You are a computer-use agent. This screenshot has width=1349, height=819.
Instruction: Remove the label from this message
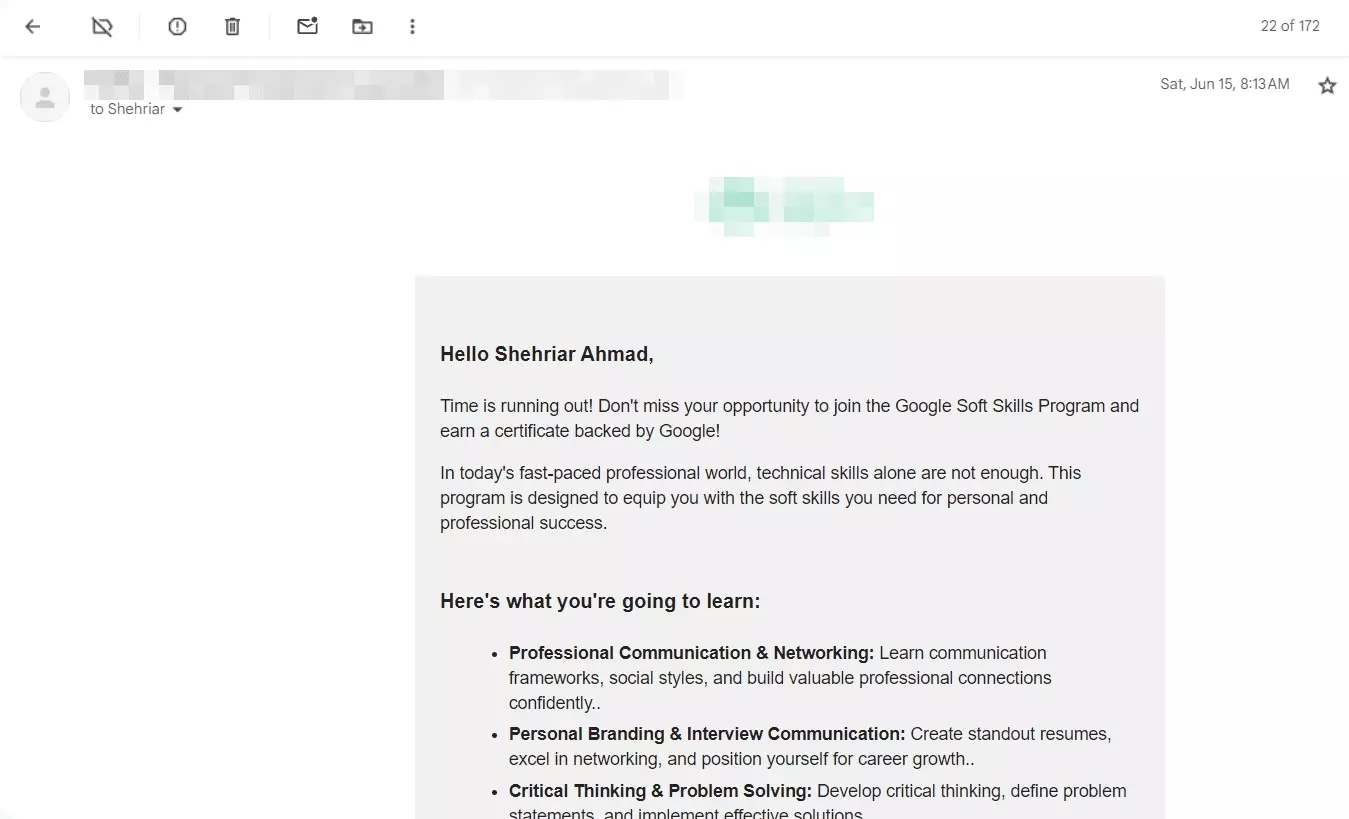pyautogui.click(x=101, y=26)
